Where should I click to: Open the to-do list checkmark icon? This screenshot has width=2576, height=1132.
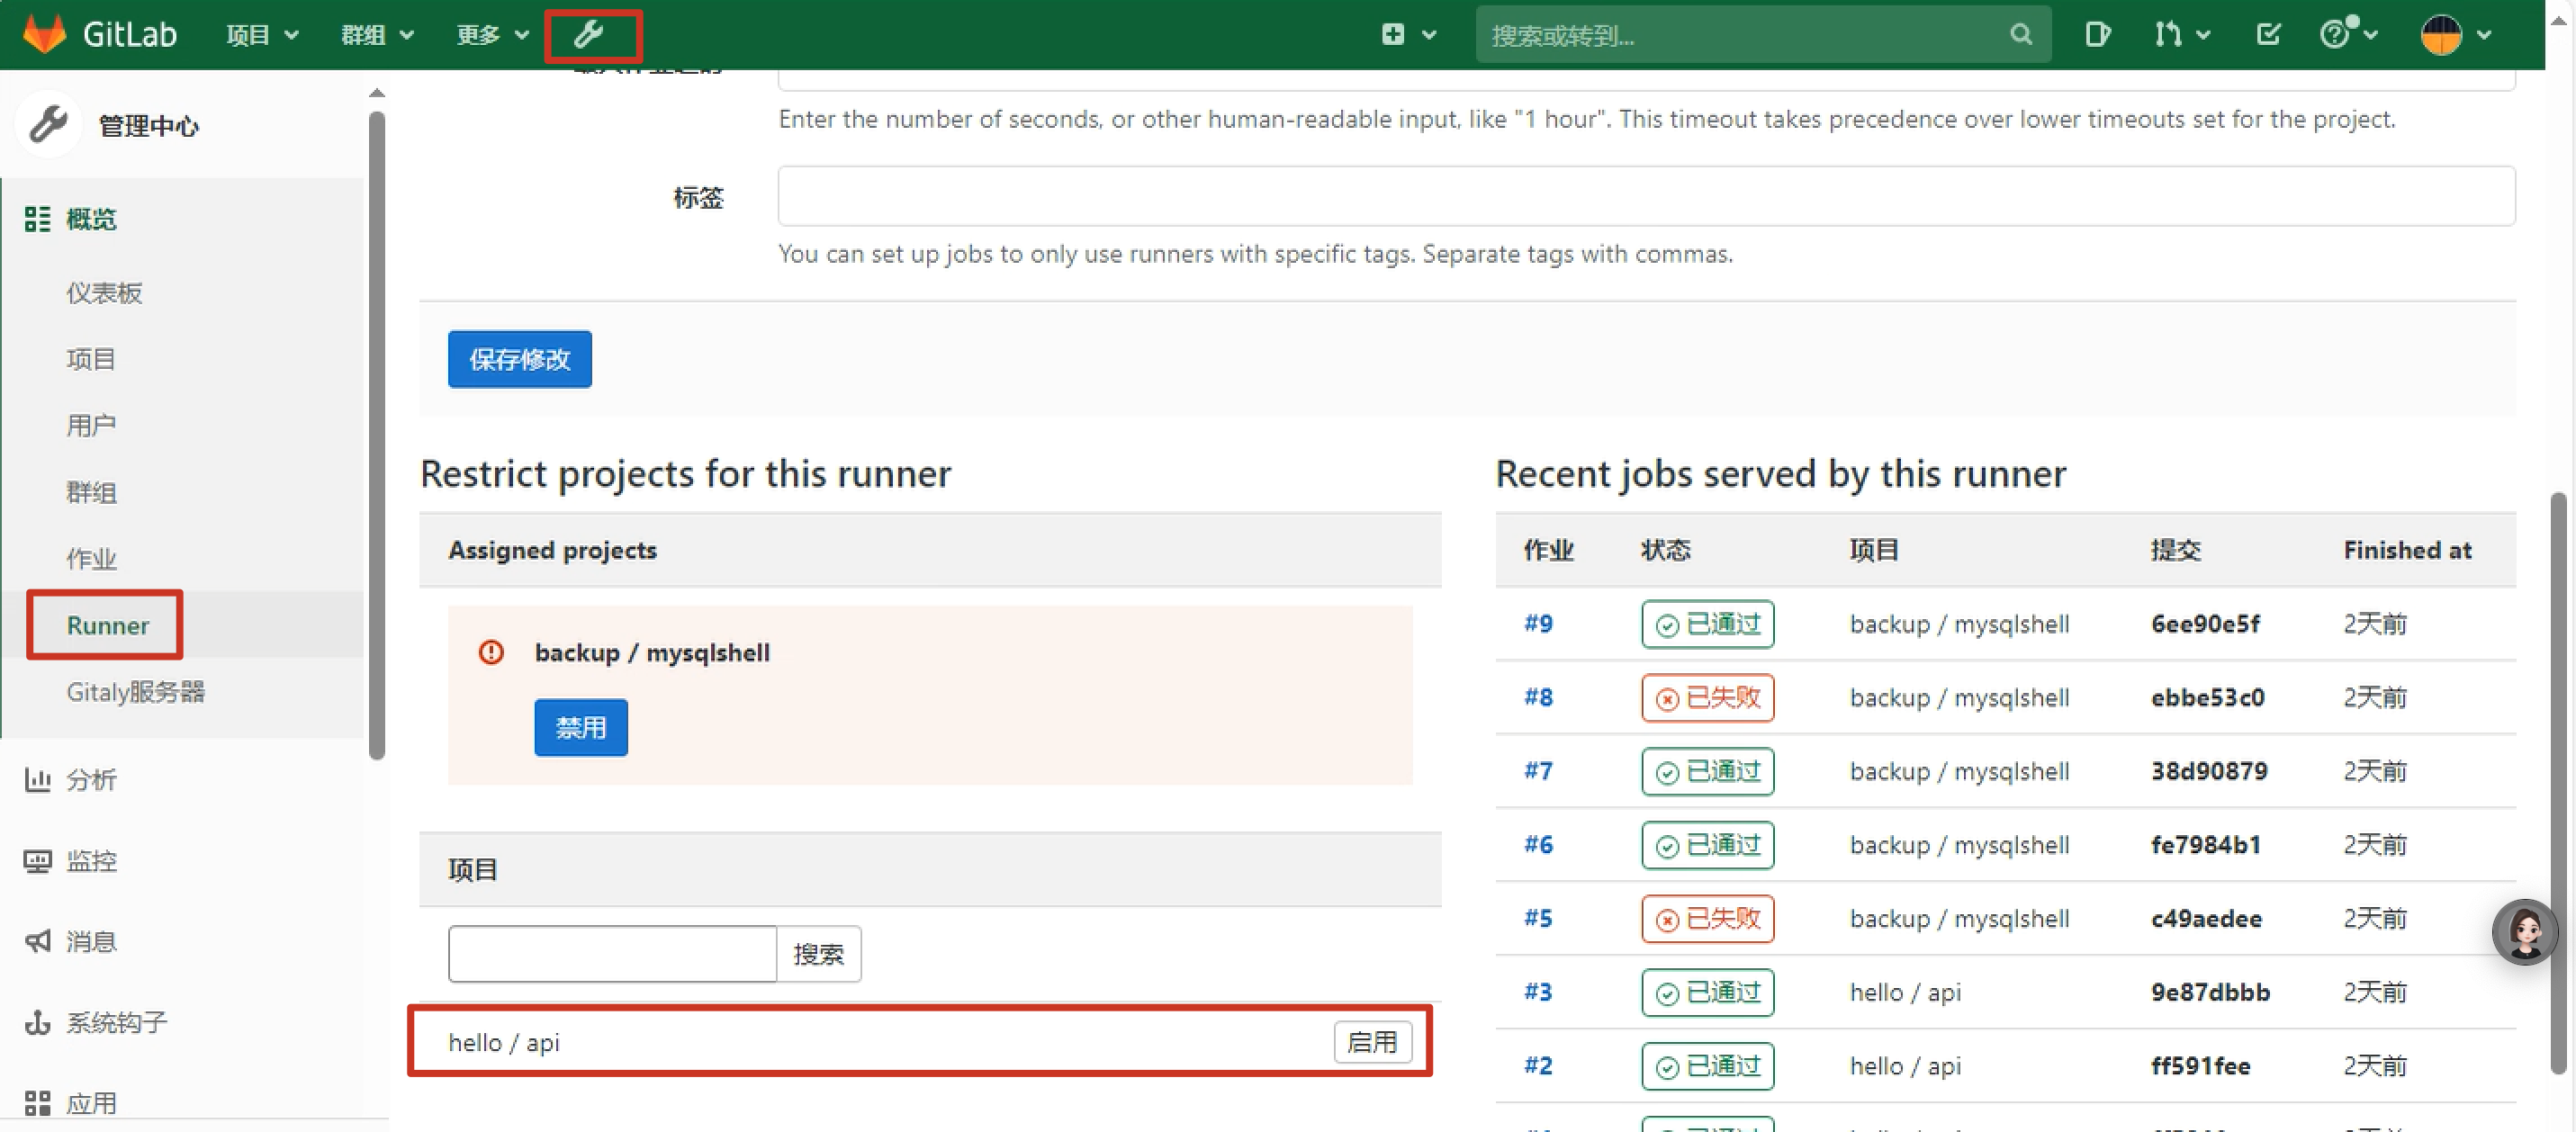click(x=2268, y=35)
